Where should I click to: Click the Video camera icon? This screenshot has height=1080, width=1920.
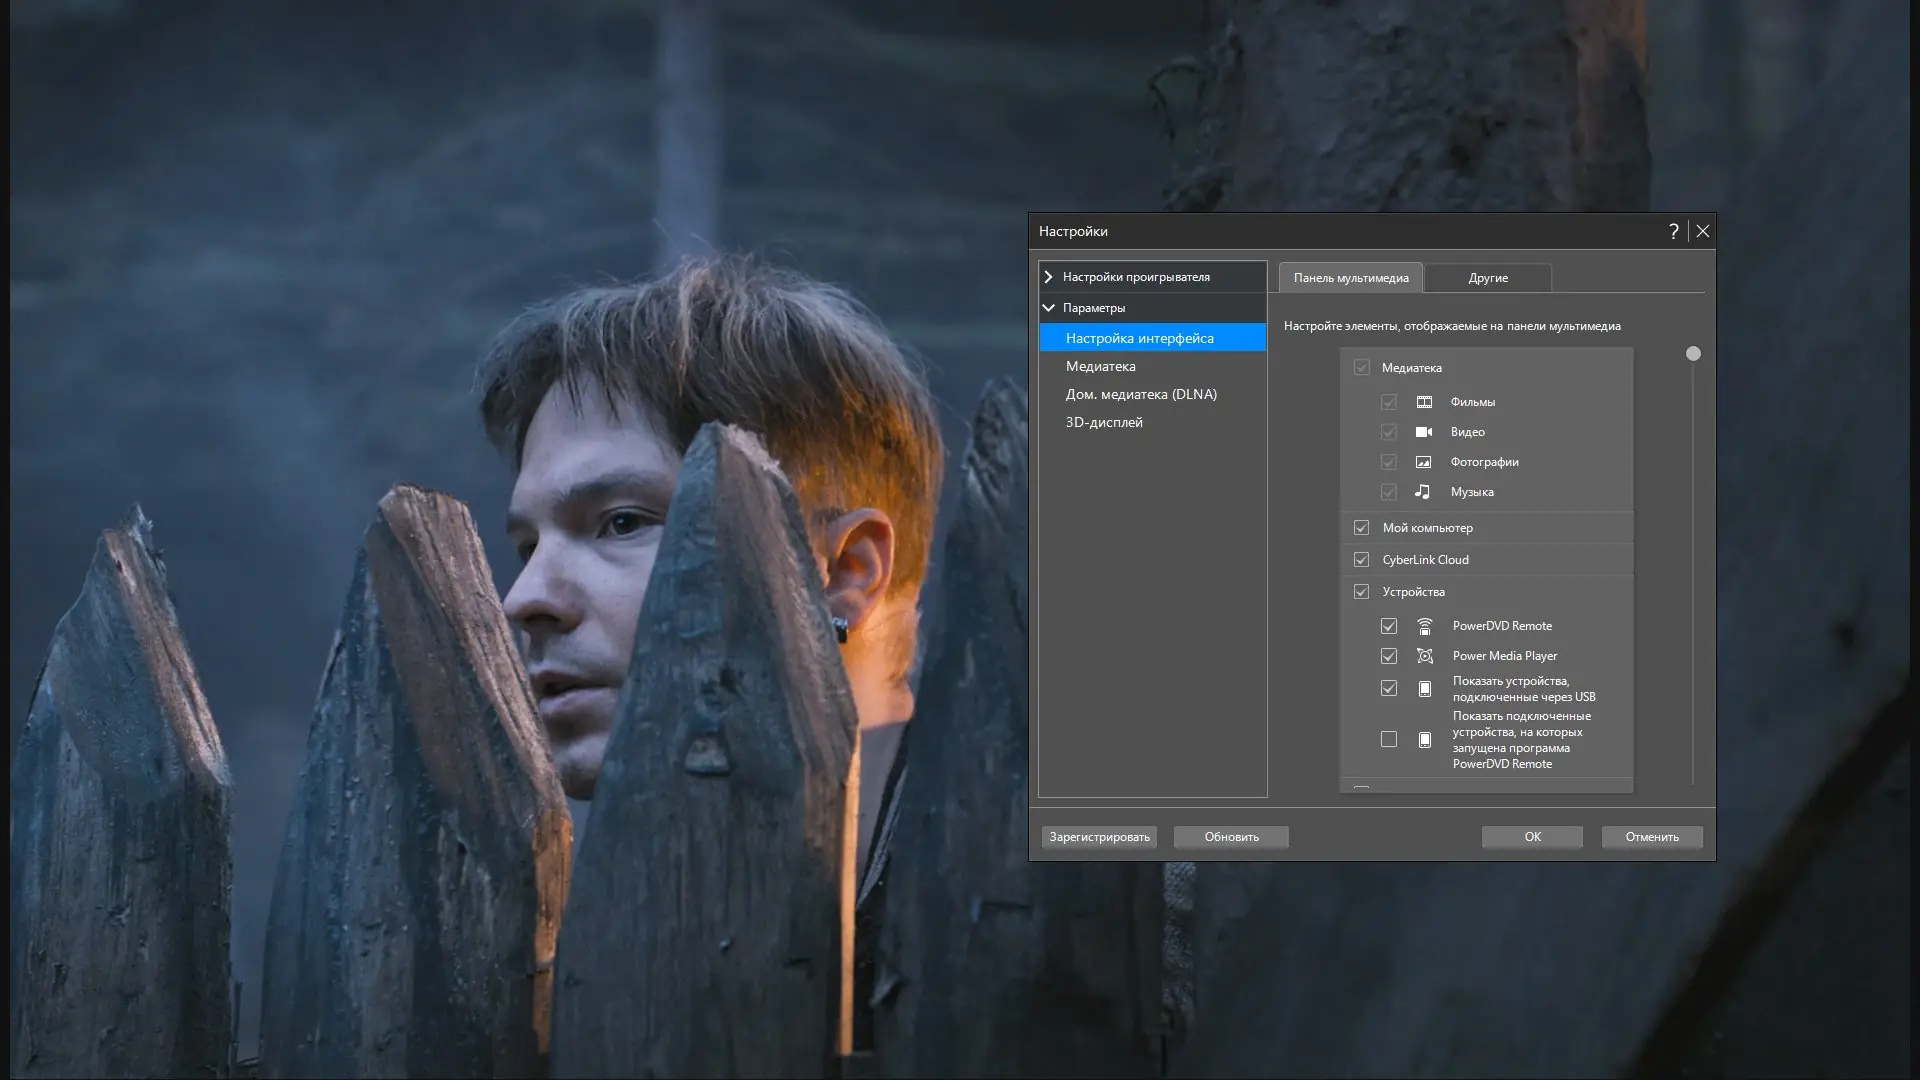point(1424,432)
